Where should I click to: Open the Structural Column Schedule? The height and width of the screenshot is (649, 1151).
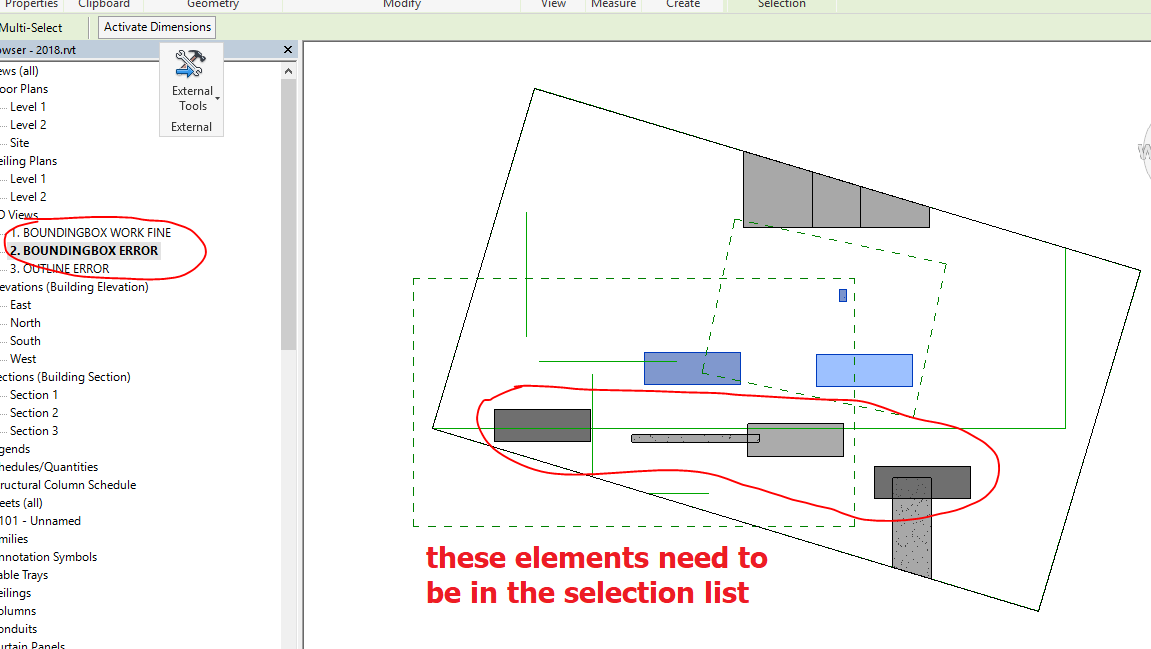point(69,484)
